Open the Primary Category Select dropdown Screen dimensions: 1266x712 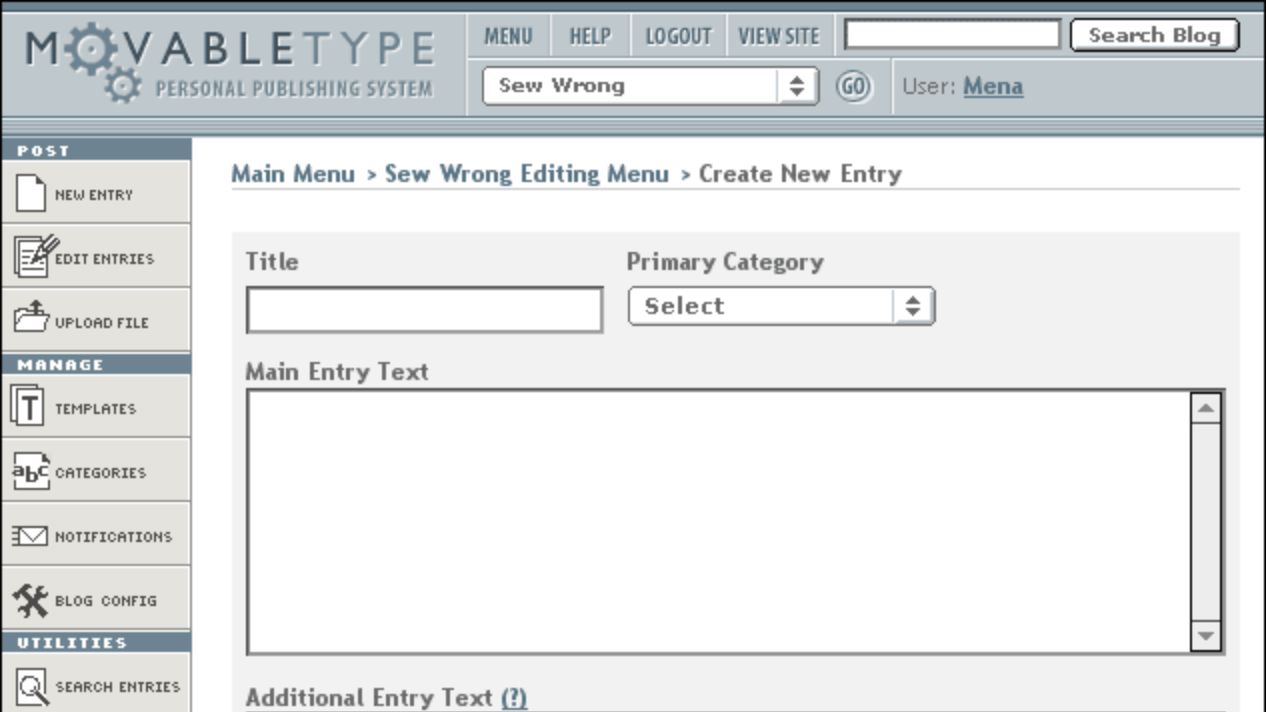[x=781, y=306]
